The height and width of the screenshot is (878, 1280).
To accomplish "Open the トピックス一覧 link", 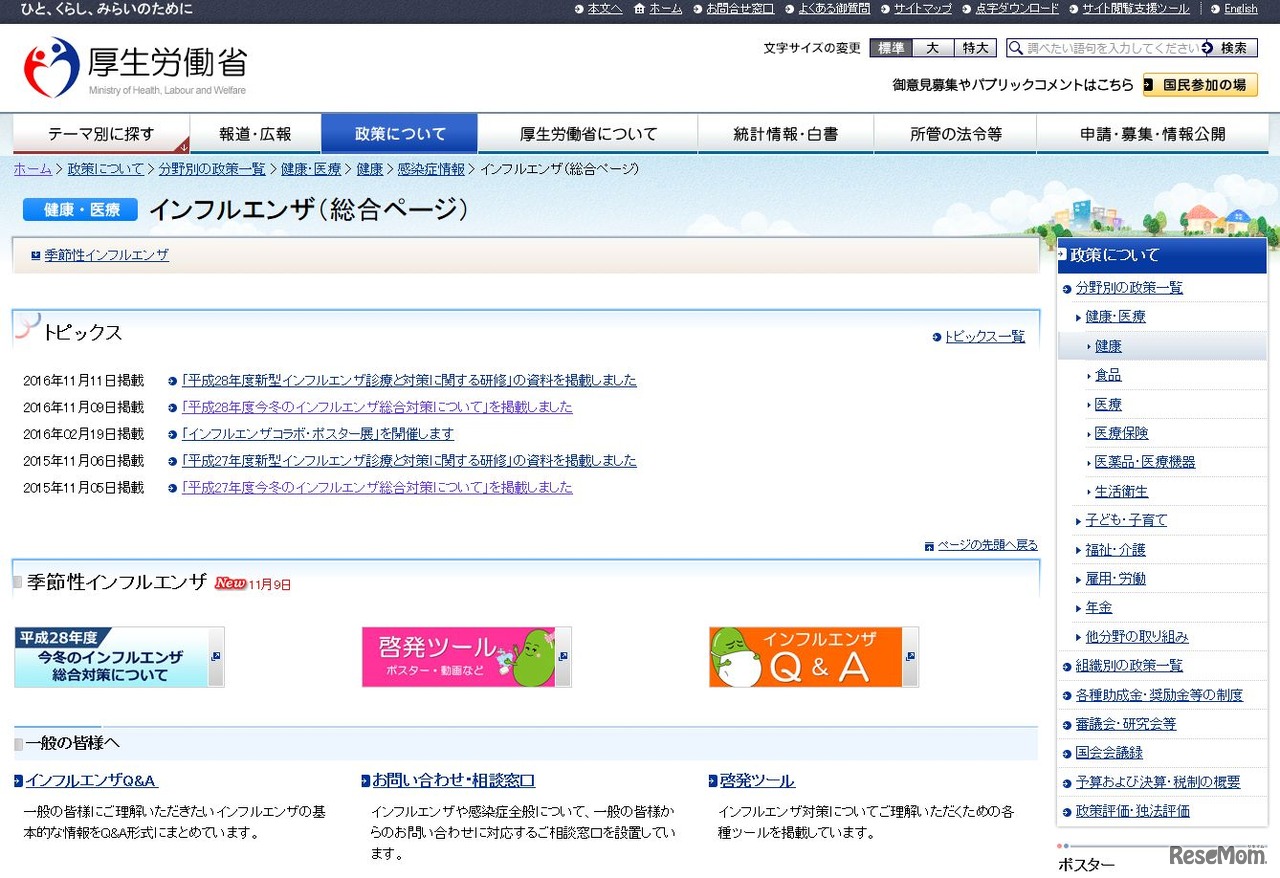I will [984, 337].
